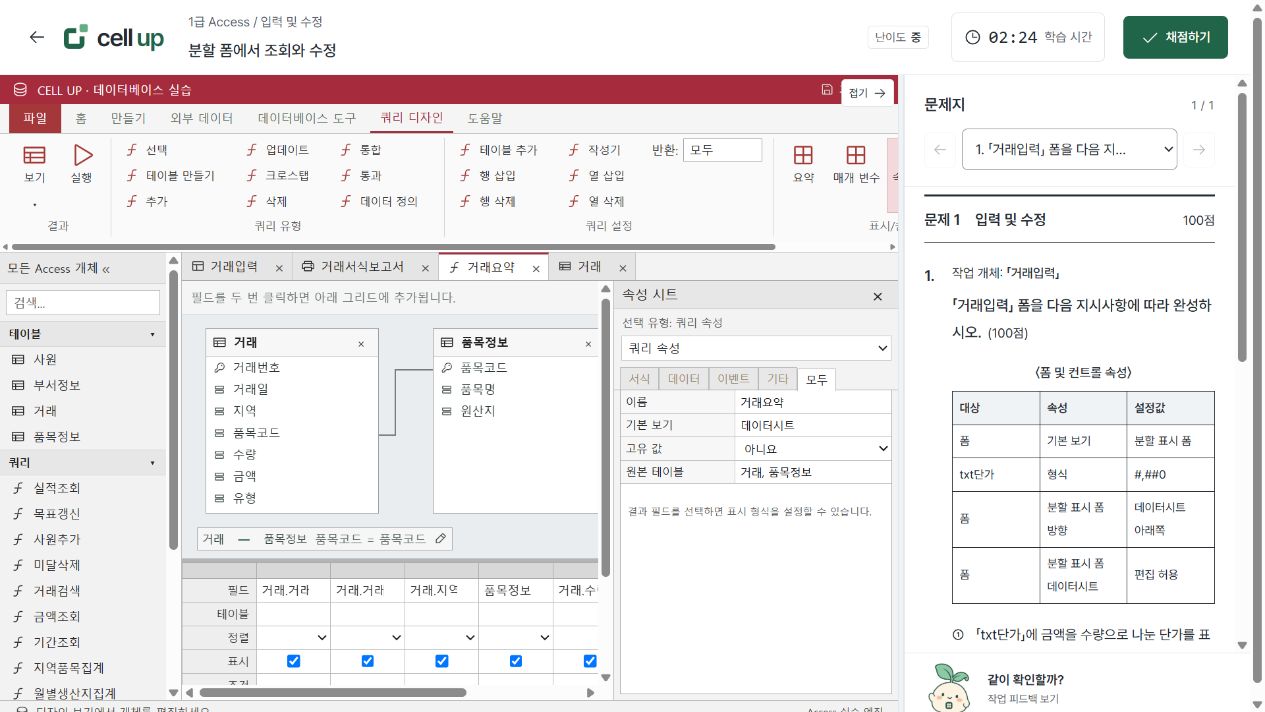Screen dimensions: 1265x712
Task: Click 작성기 builder in the ribbon
Action: pyautogui.click(x=595, y=150)
